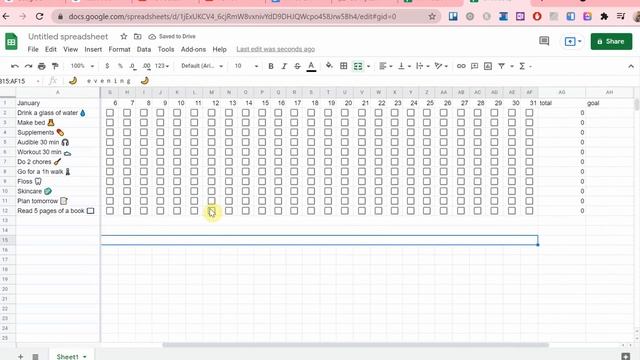Click the green Share button
This screenshot has height=360, width=640.
(x=611, y=42)
